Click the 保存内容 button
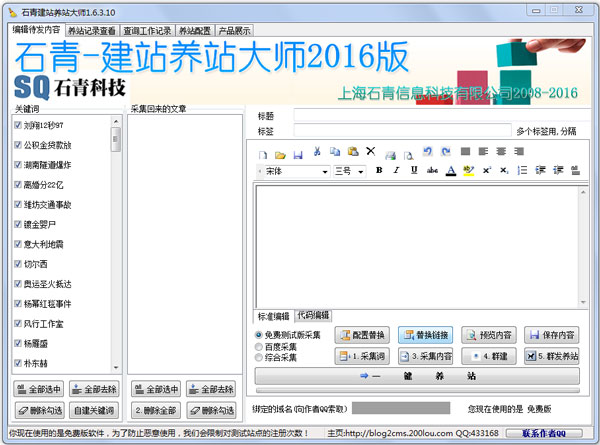The height and width of the screenshot is (445, 600). (551, 335)
